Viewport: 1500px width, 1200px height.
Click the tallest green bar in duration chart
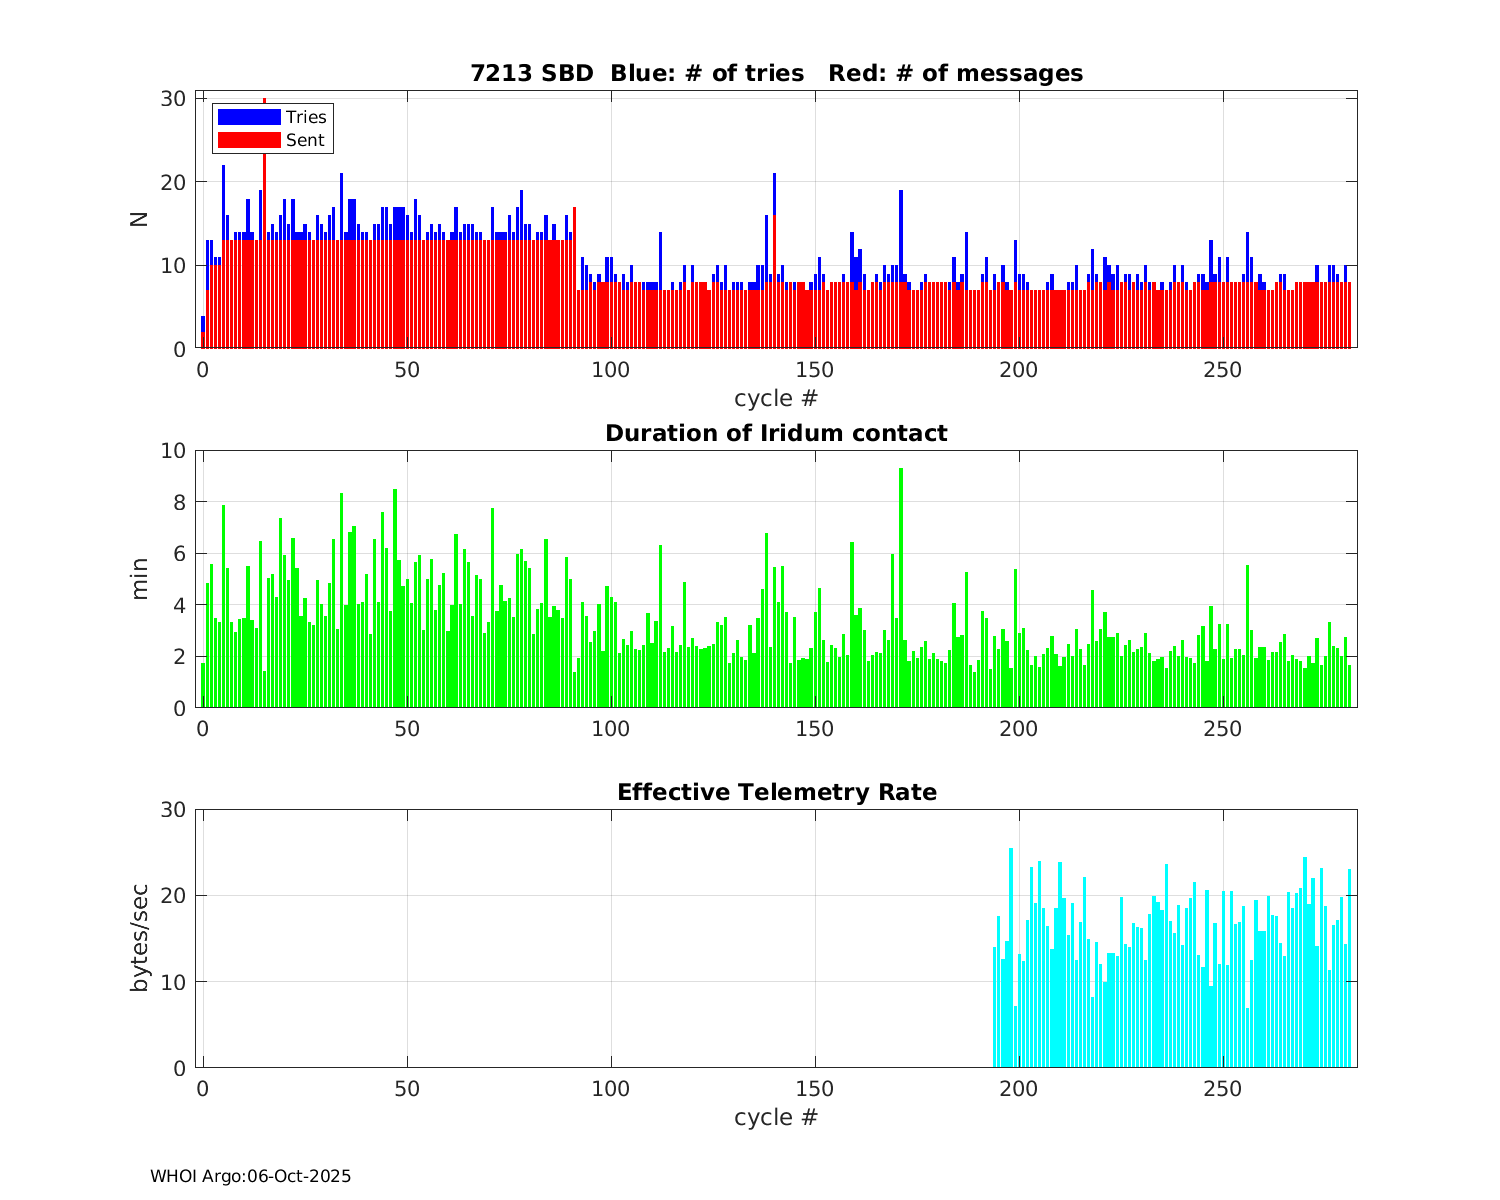[901, 590]
